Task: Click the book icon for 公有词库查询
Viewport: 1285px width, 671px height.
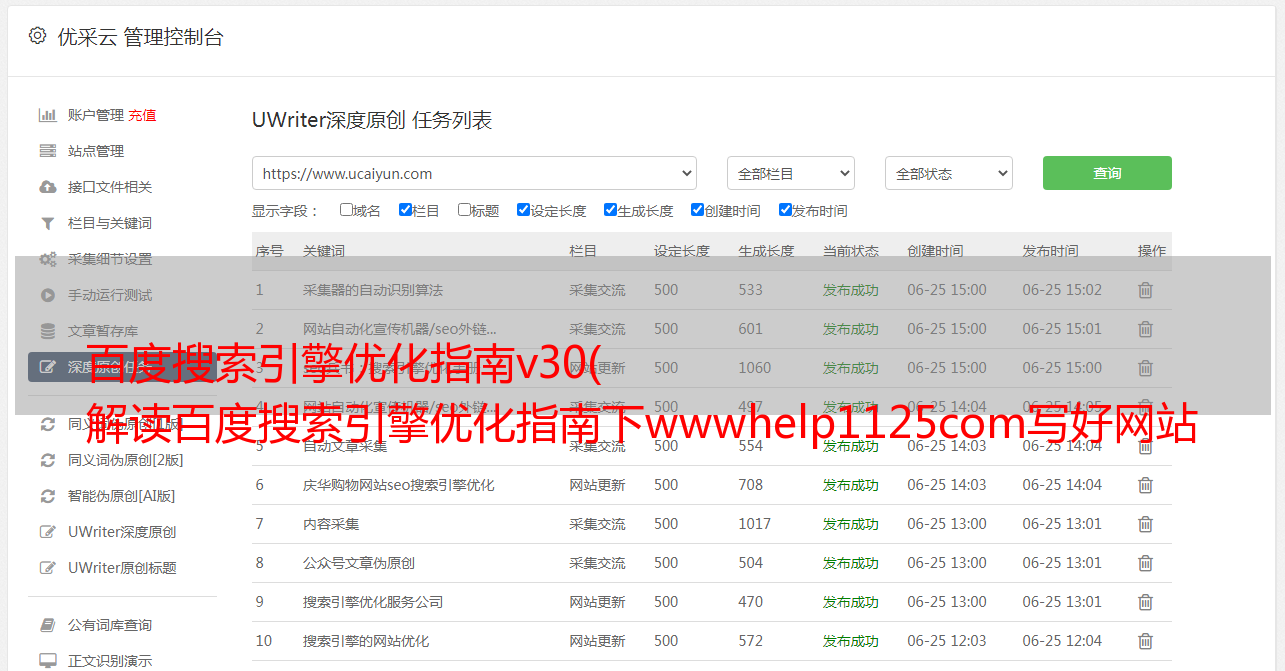Action: pos(47,625)
